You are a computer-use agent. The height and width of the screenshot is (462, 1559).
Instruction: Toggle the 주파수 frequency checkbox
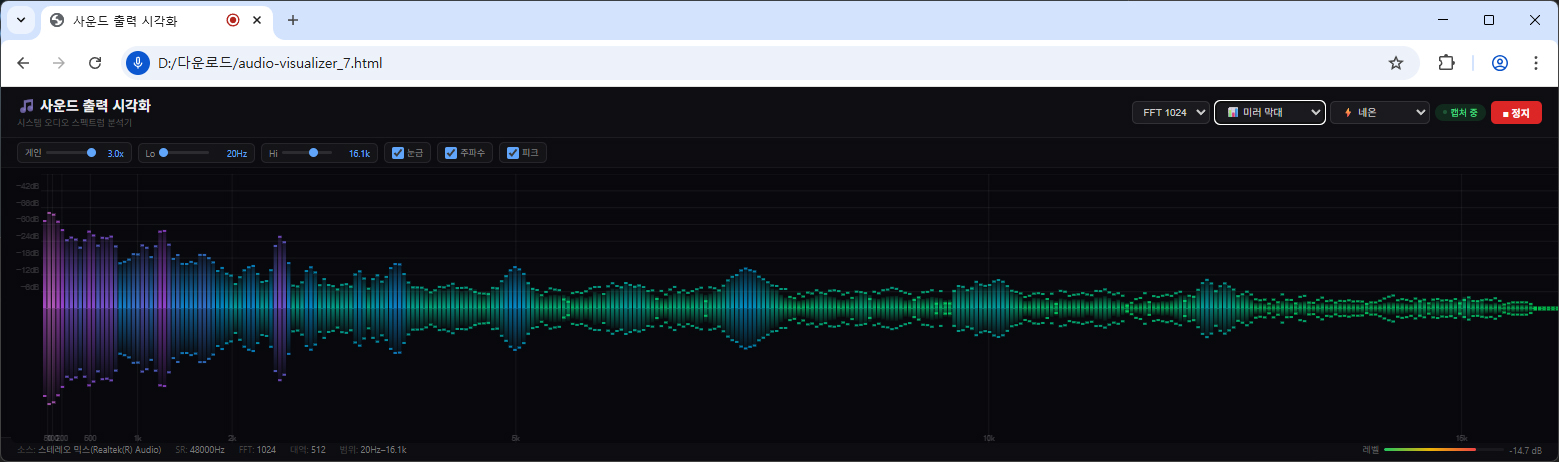(451, 153)
